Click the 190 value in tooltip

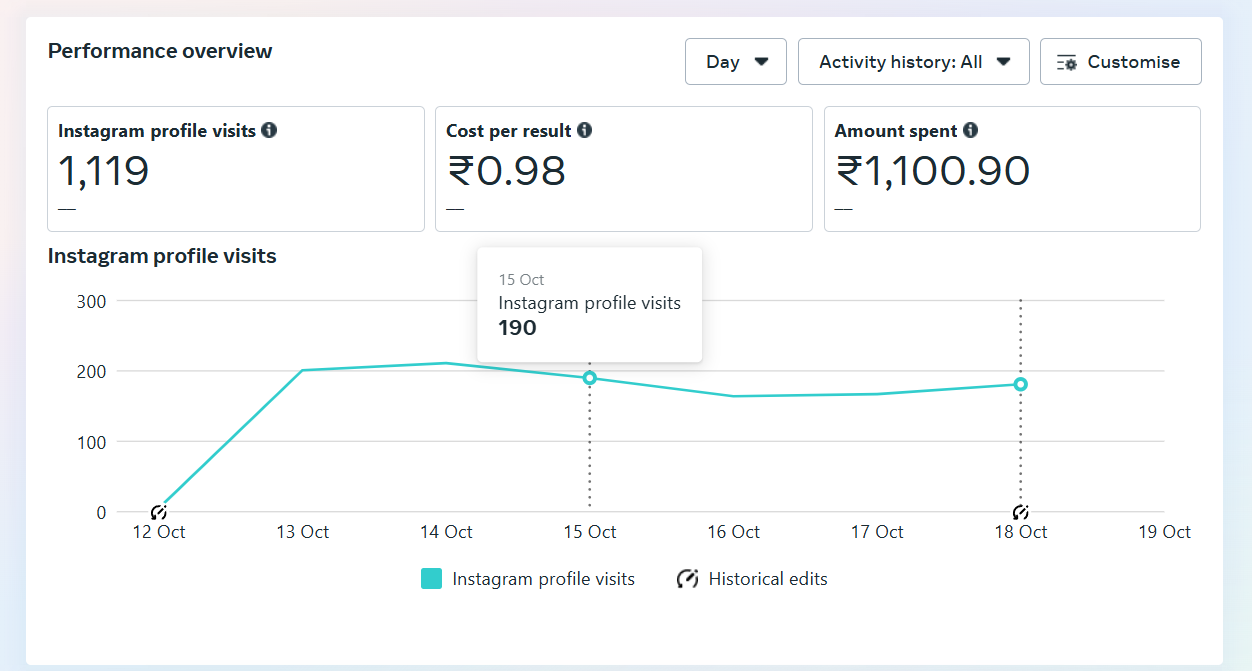[x=518, y=328]
